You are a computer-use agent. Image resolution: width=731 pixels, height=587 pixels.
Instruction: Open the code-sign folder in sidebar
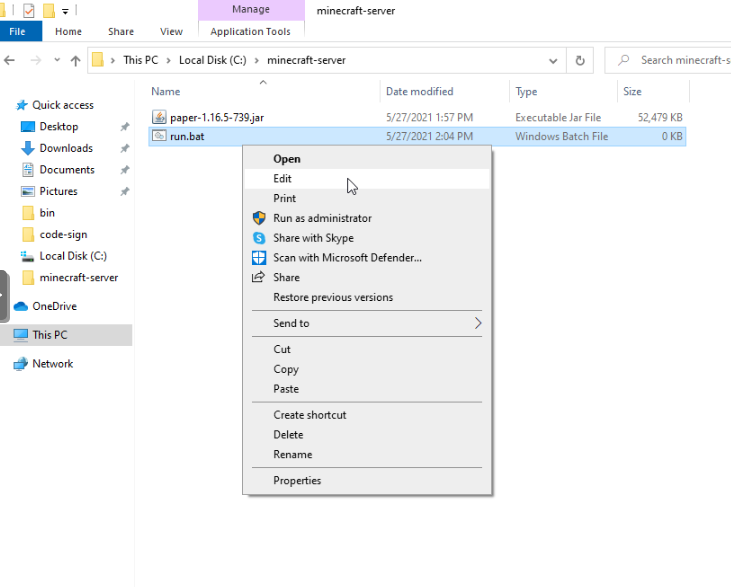(x=63, y=234)
